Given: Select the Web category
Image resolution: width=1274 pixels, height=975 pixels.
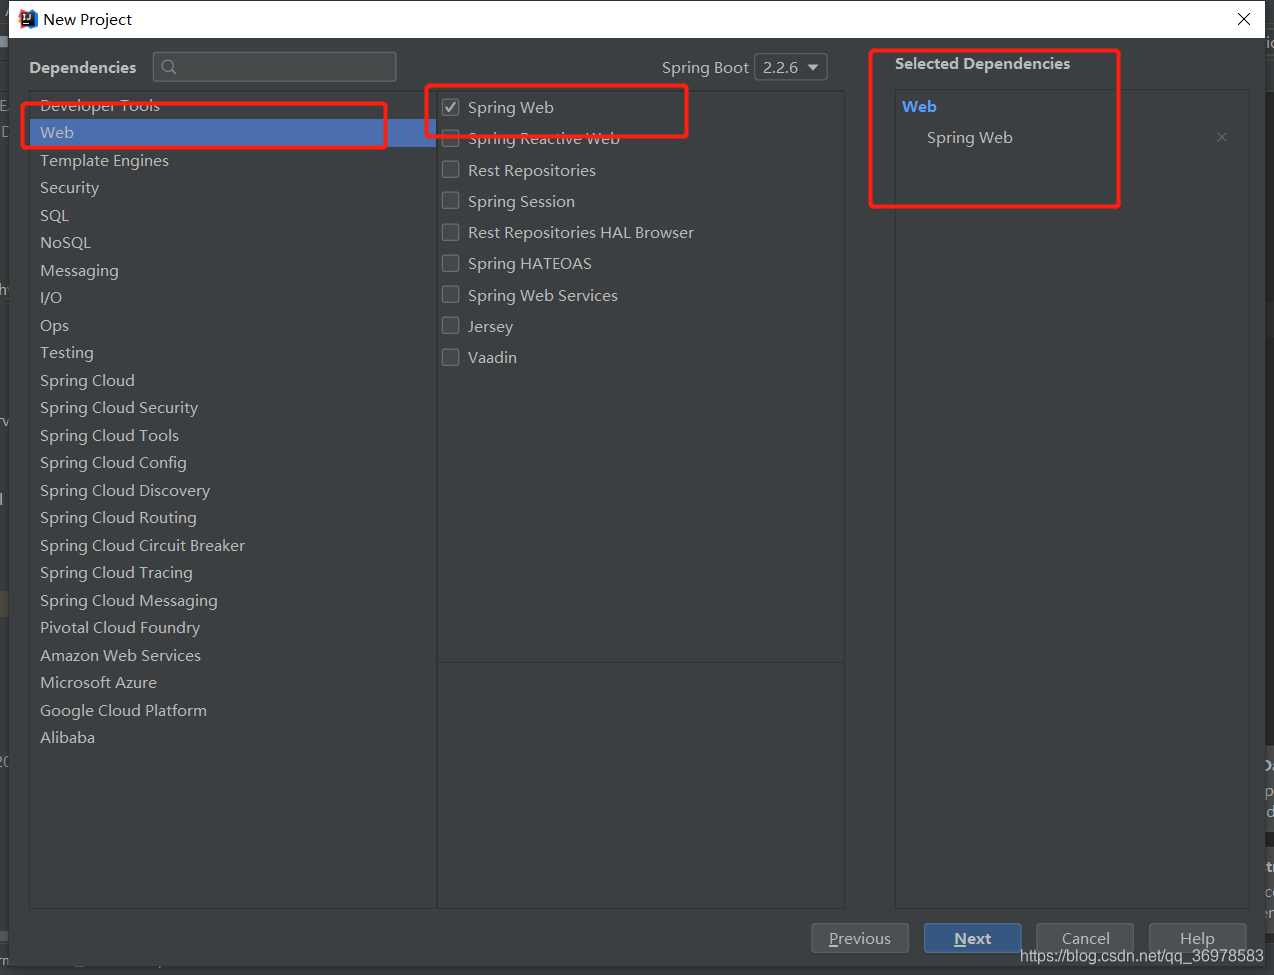Looking at the screenshot, I should (x=233, y=133).
